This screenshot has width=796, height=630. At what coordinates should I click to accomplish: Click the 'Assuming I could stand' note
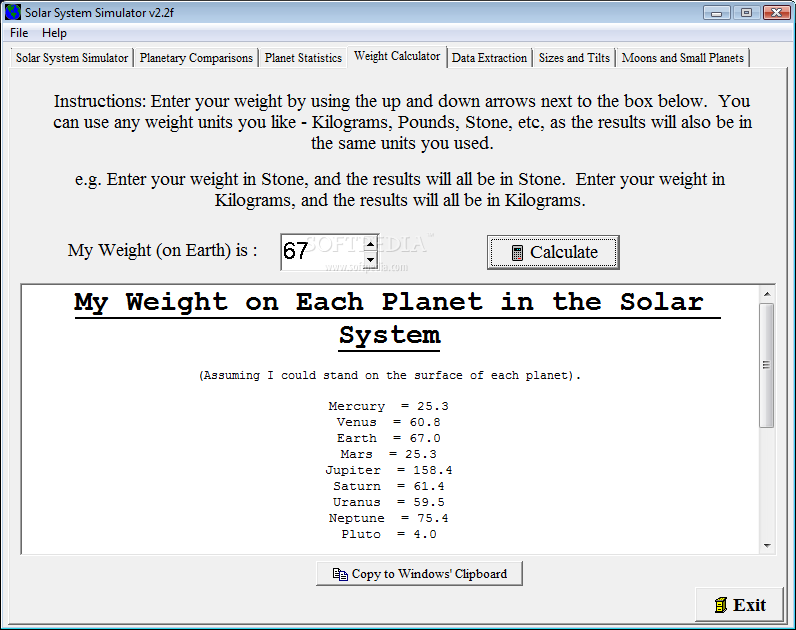coord(389,376)
